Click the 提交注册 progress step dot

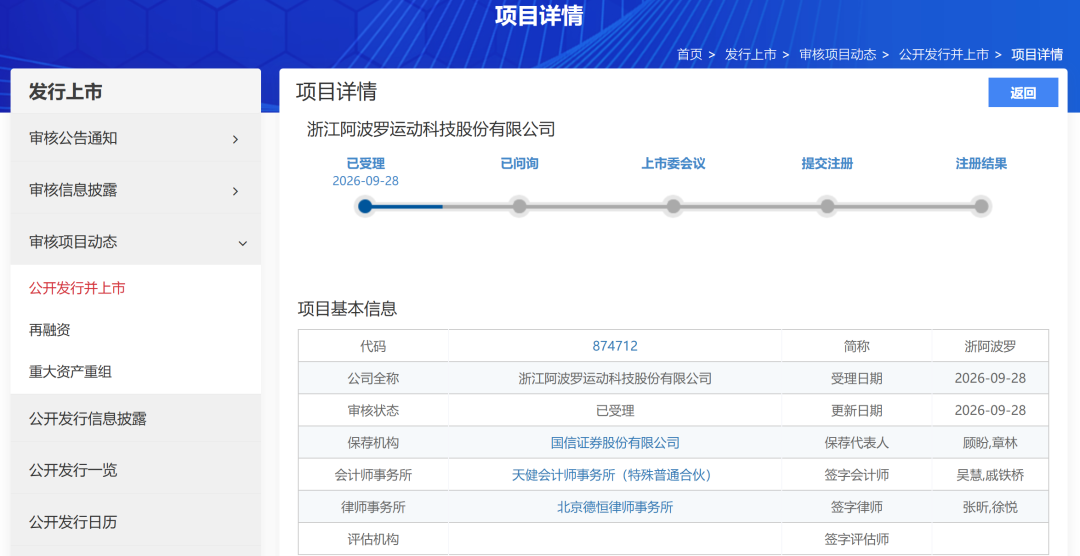pos(827,206)
